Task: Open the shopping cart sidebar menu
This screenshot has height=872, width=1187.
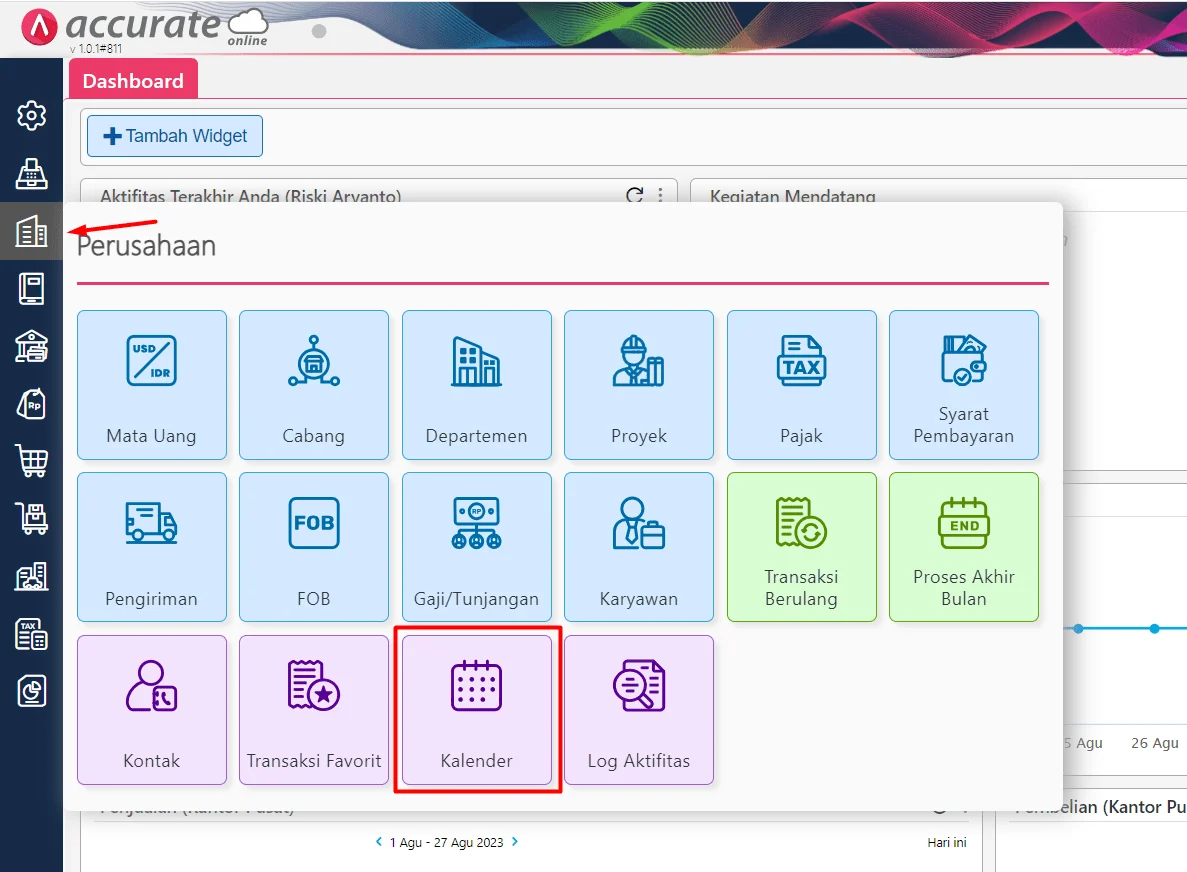Action: 32,461
